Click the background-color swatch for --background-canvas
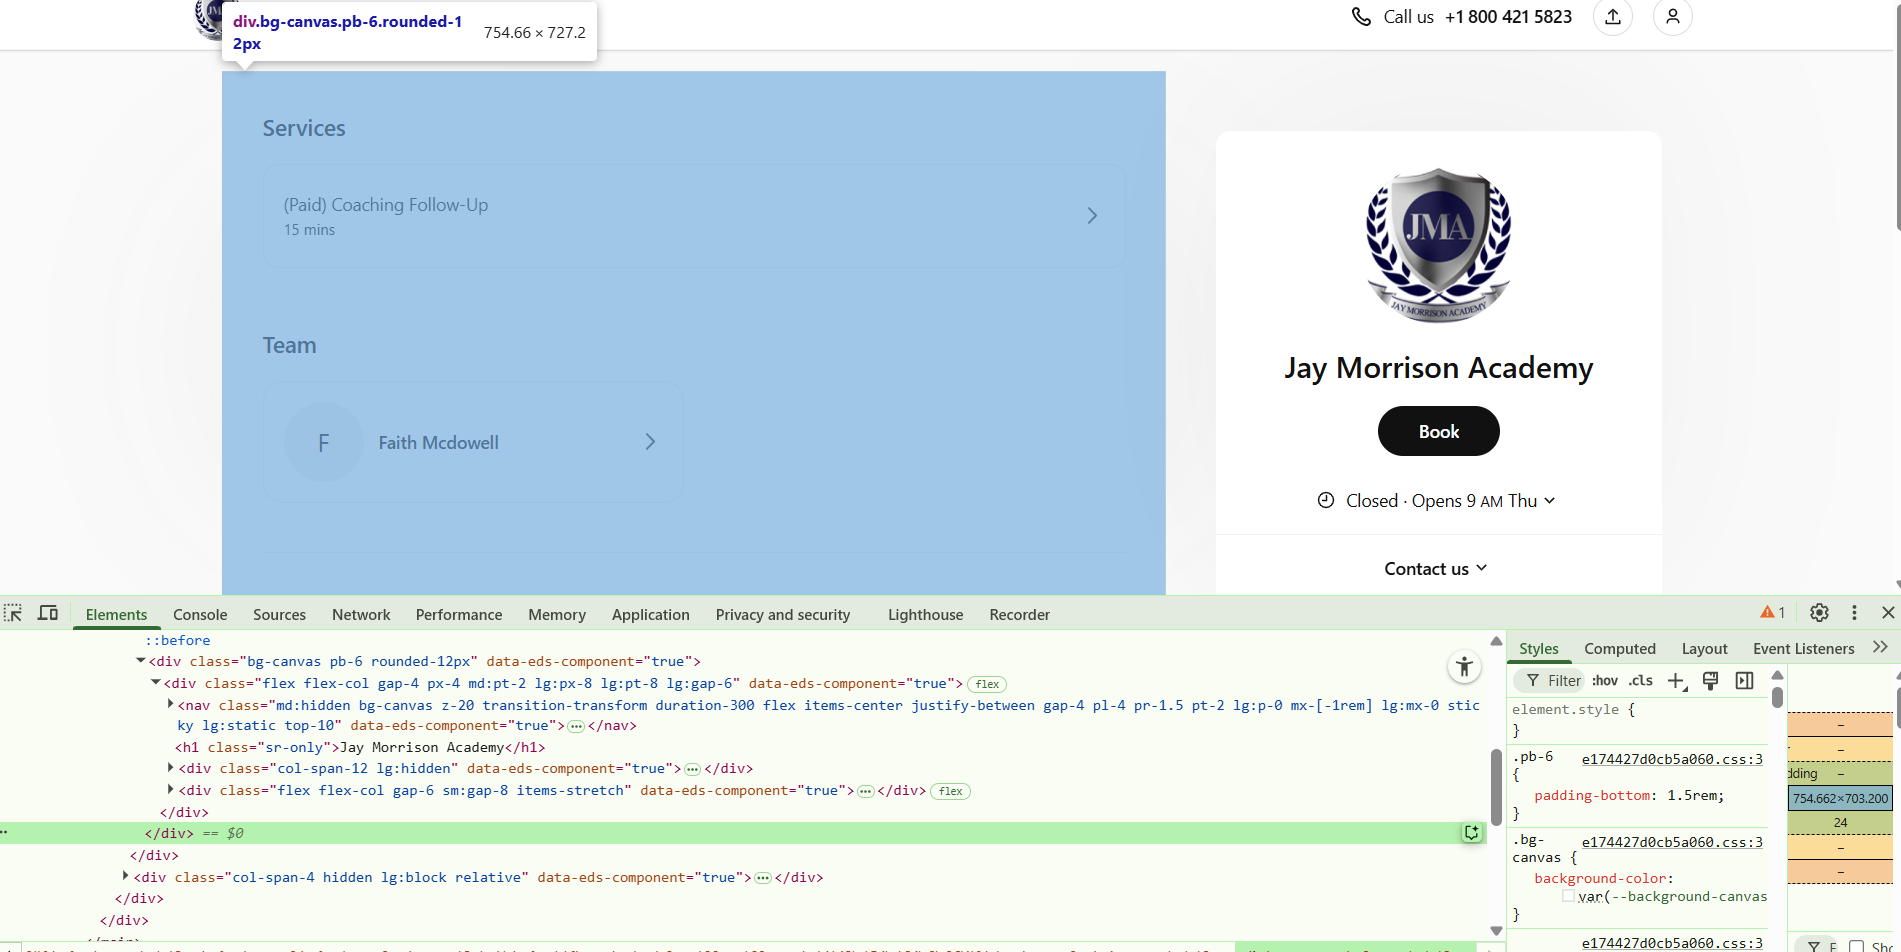1901x952 pixels. pos(1569,896)
